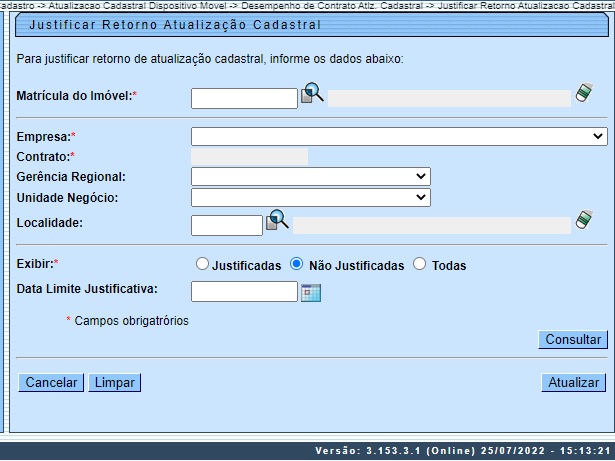Viewport: 615px width, 461px height.
Task: Click the eraser icon on Localidade row
Action: 585,221
